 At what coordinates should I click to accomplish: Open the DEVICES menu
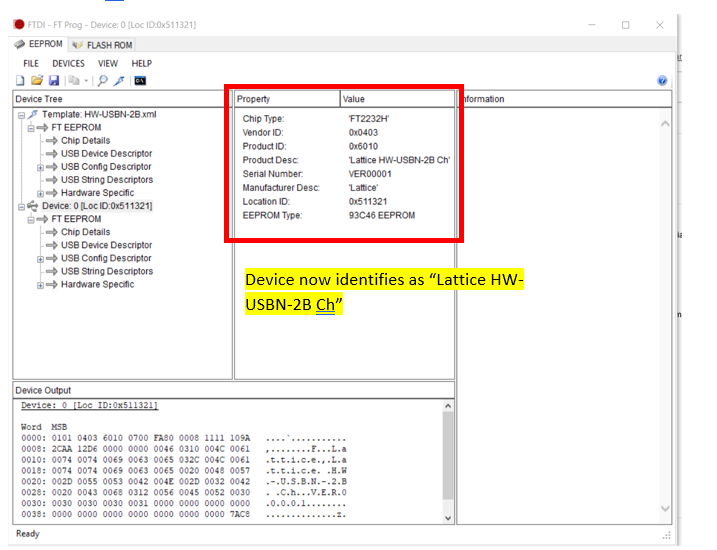[69, 64]
